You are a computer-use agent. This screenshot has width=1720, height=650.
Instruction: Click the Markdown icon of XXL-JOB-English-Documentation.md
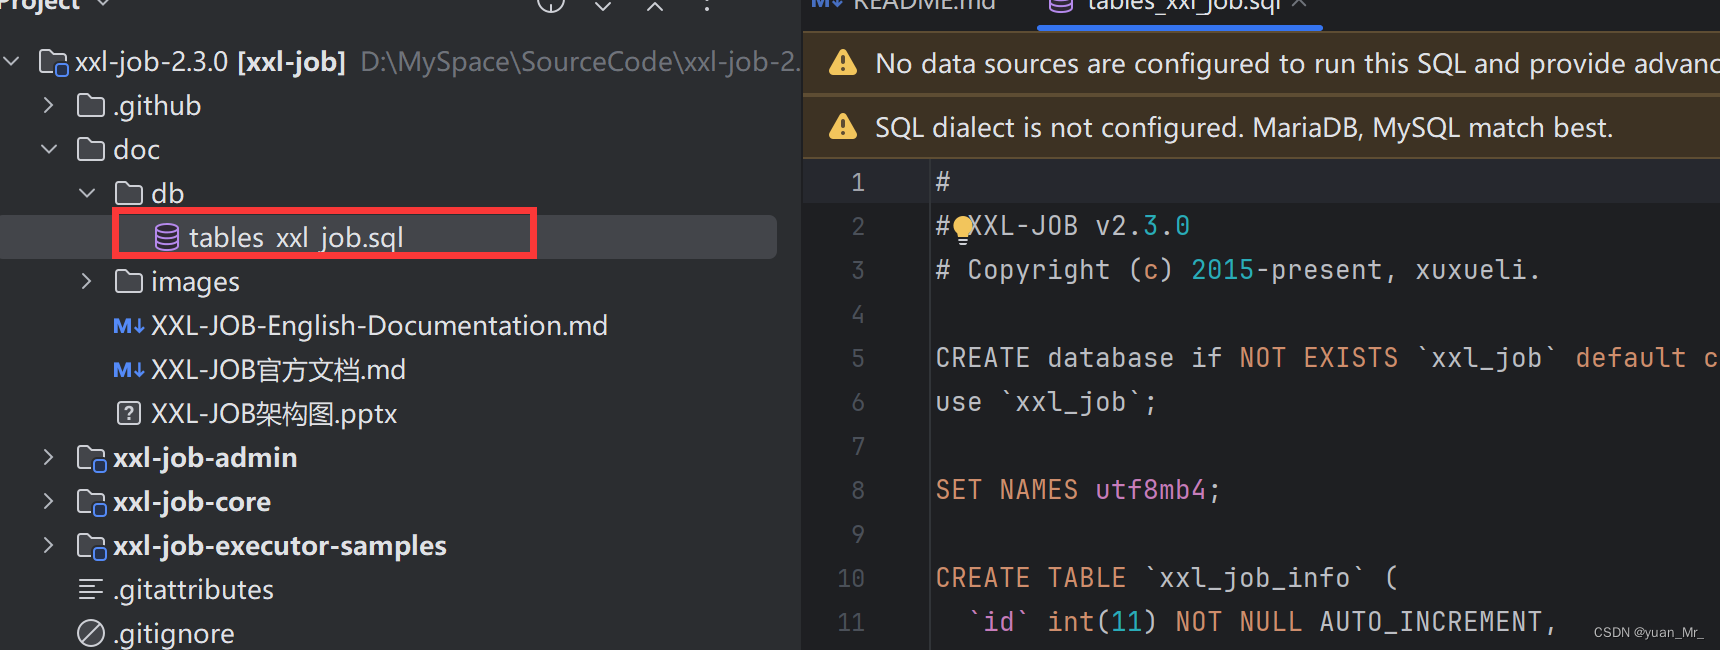pos(129,326)
